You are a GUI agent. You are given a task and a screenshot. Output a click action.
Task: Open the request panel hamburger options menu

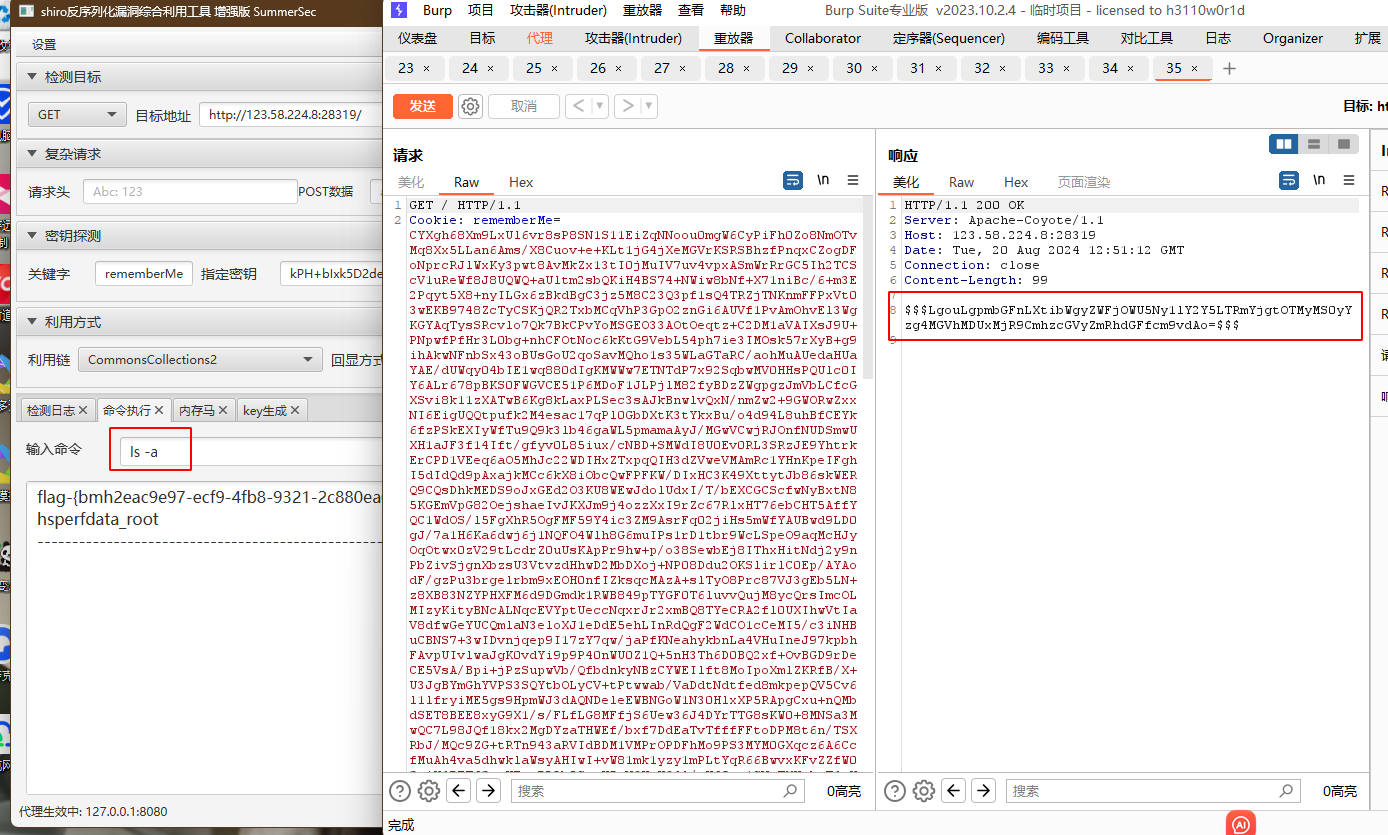tap(853, 181)
